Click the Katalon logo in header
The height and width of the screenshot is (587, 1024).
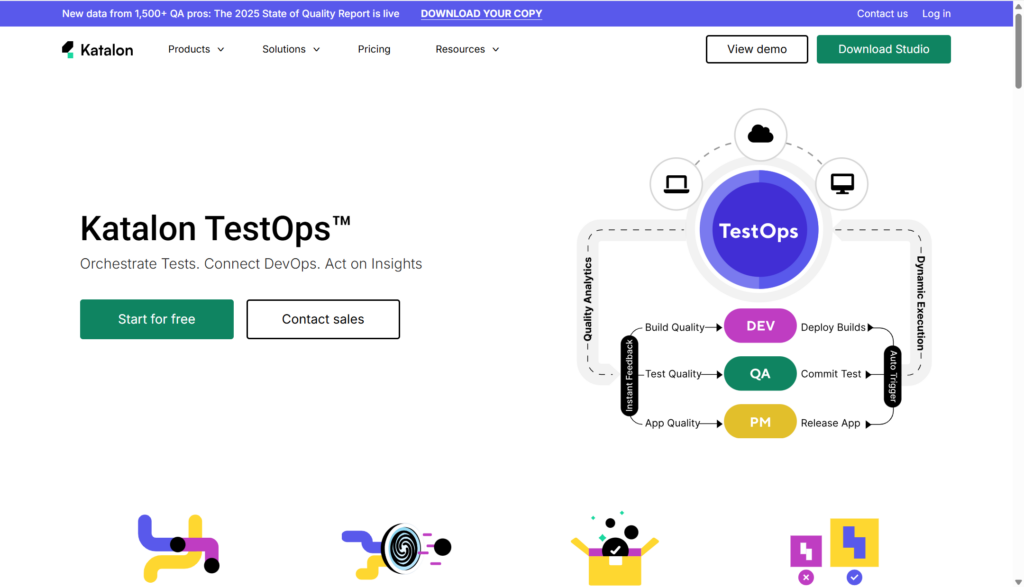coord(97,49)
